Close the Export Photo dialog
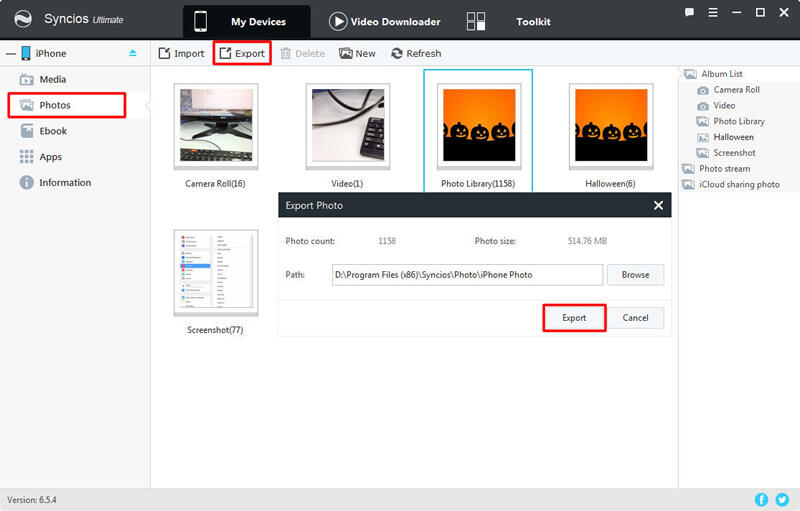Image resolution: width=800 pixels, height=511 pixels. tap(658, 205)
